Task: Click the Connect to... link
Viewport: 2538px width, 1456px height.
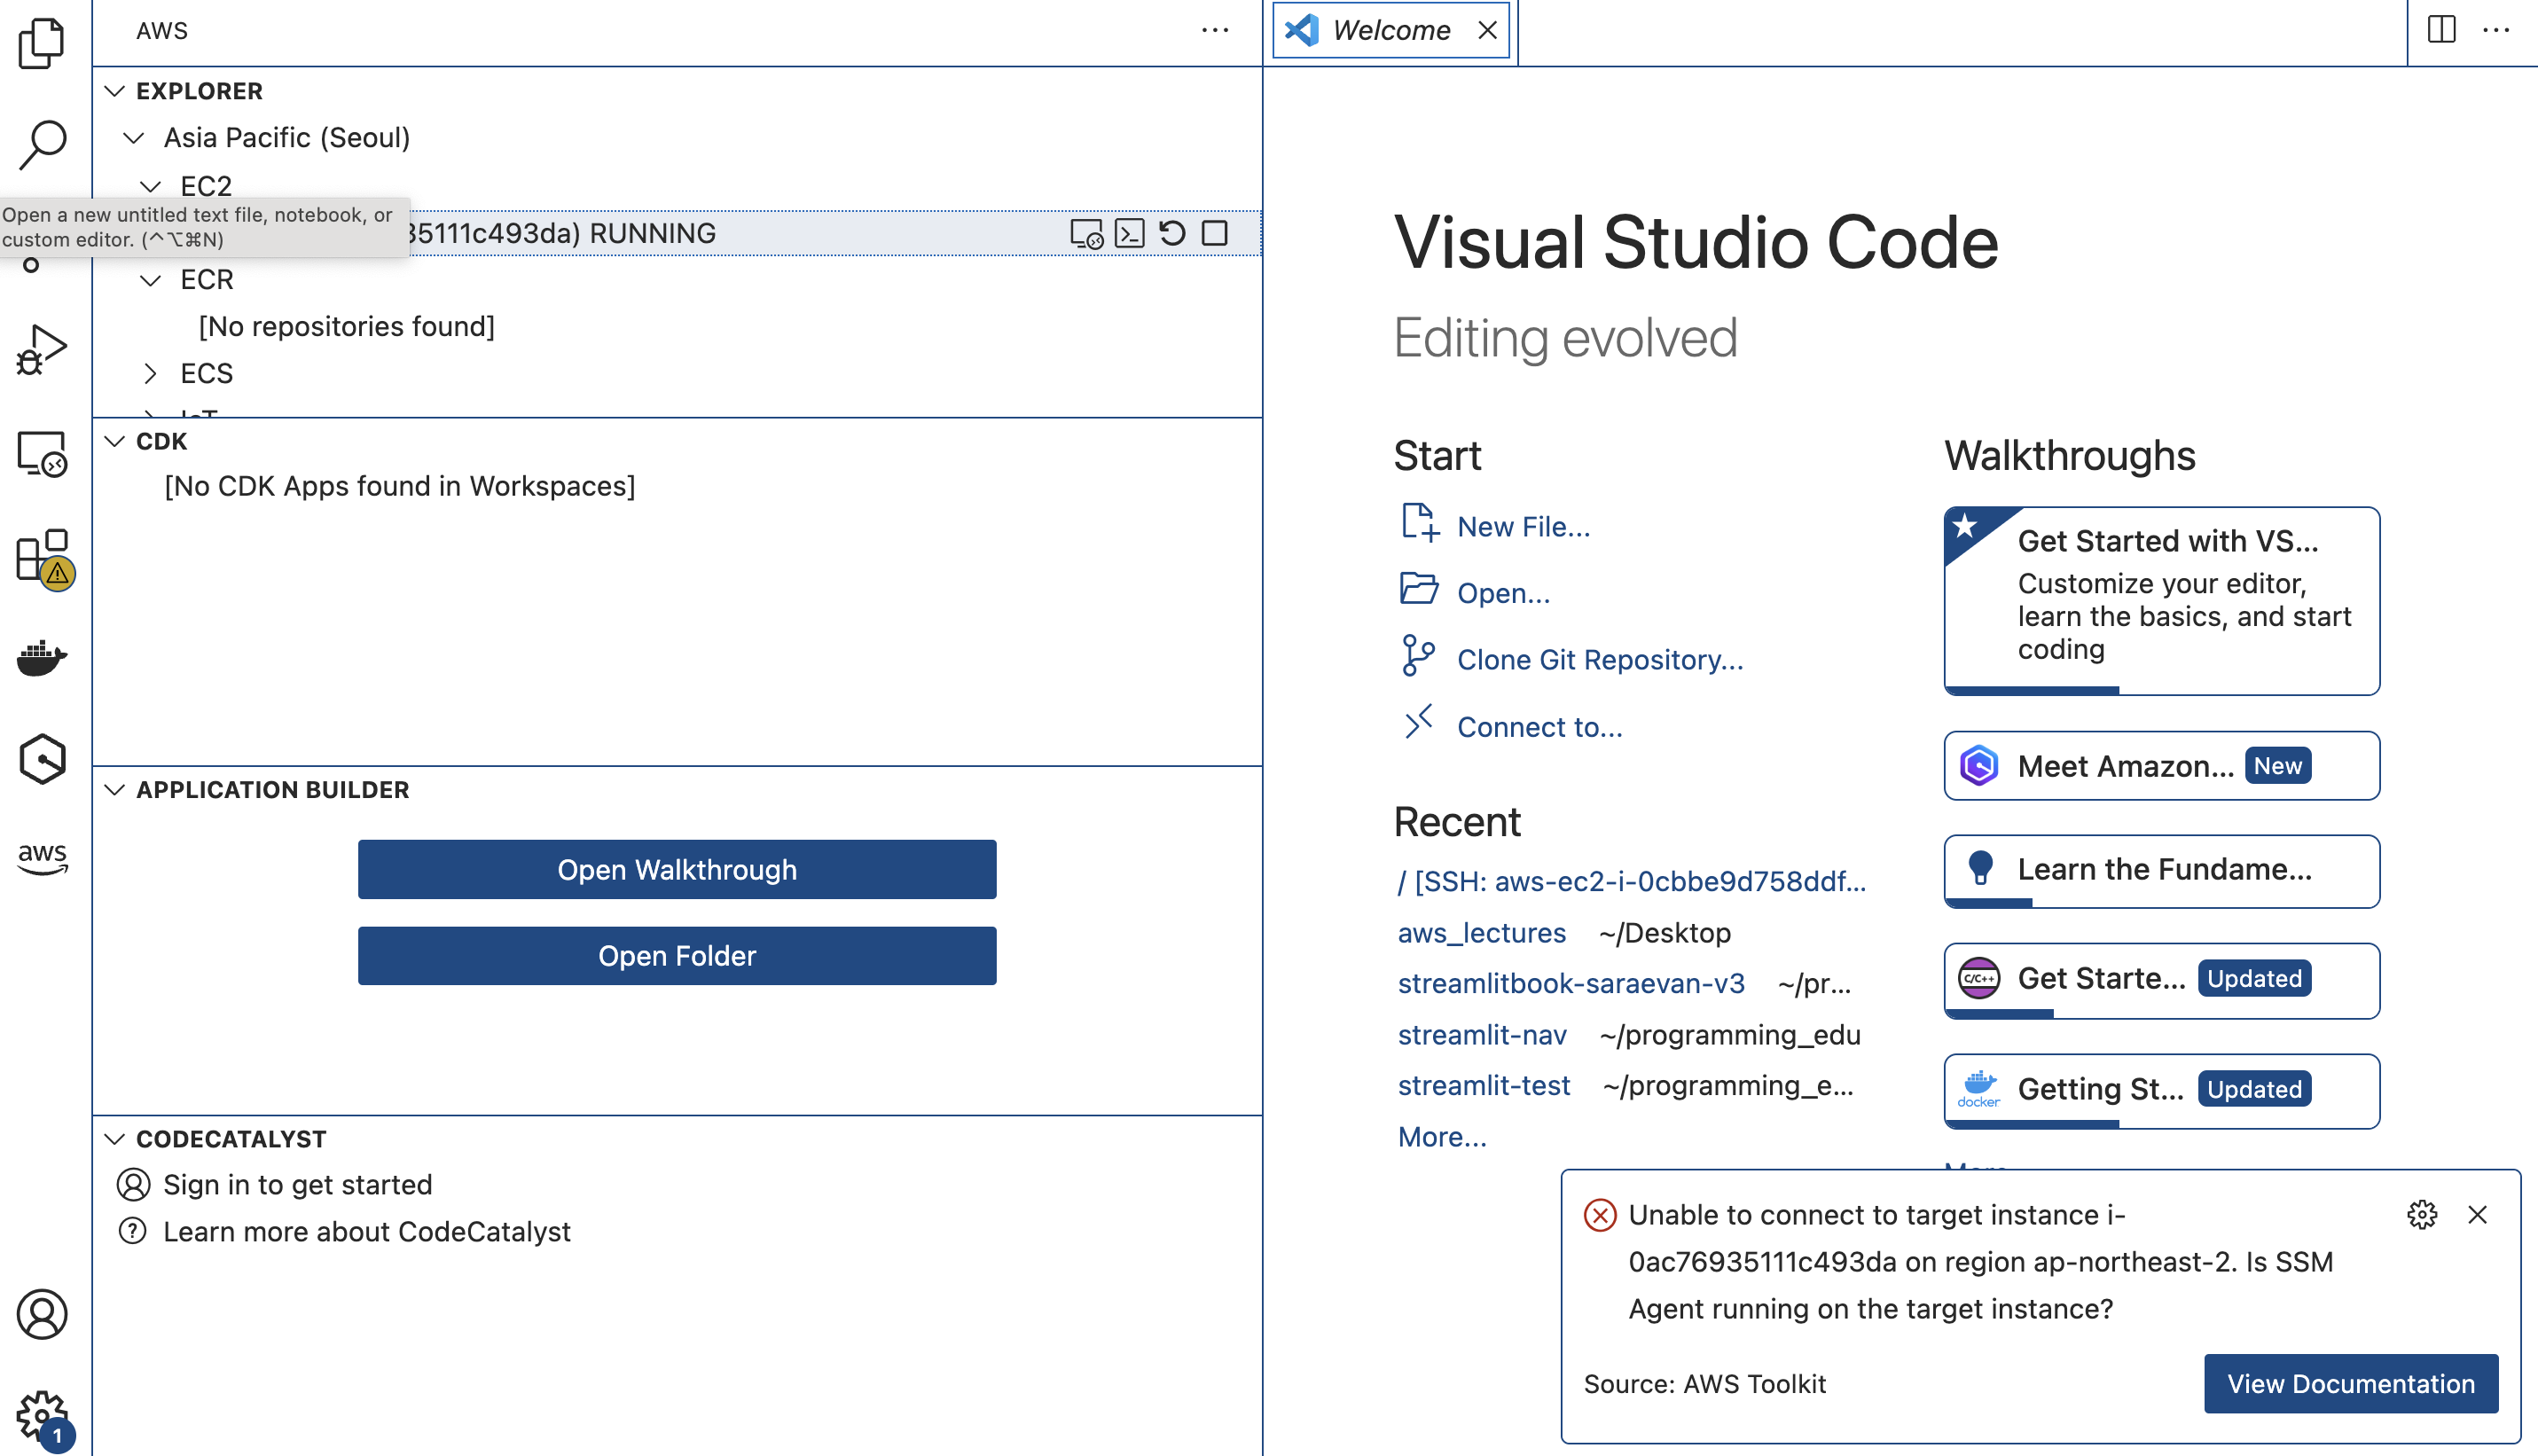Action: pyautogui.click(x=1540, y=727)
